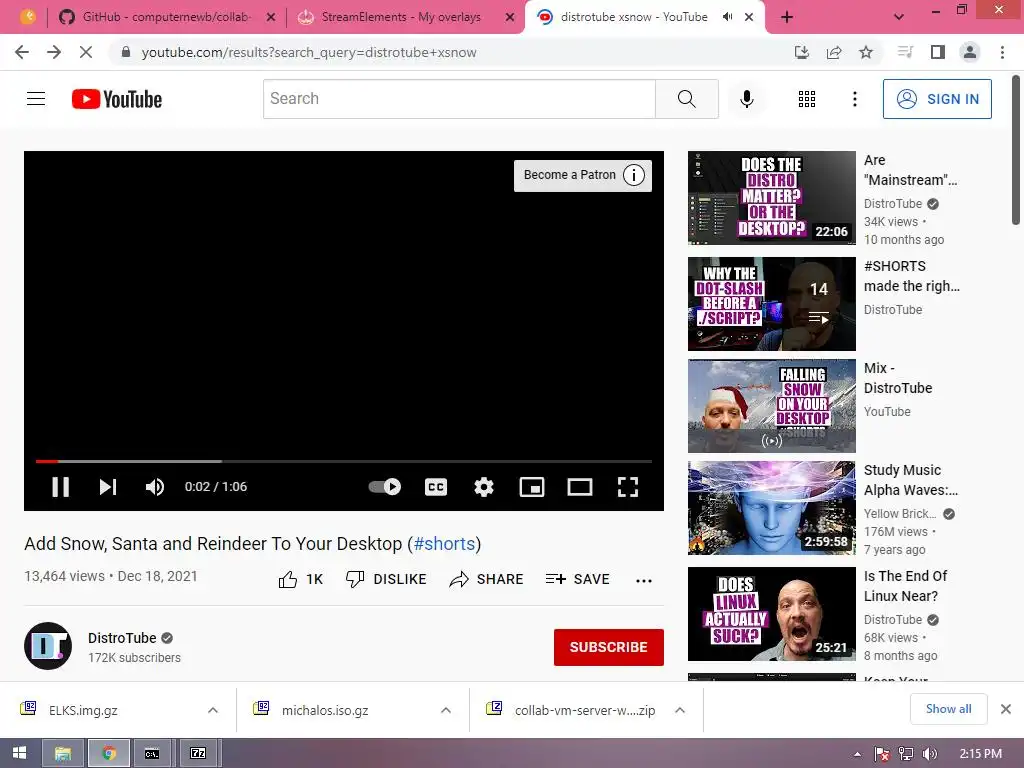Viewport: 1024px width, 768px height.
Task: Click Show all downloads
Action: (948, 709)
